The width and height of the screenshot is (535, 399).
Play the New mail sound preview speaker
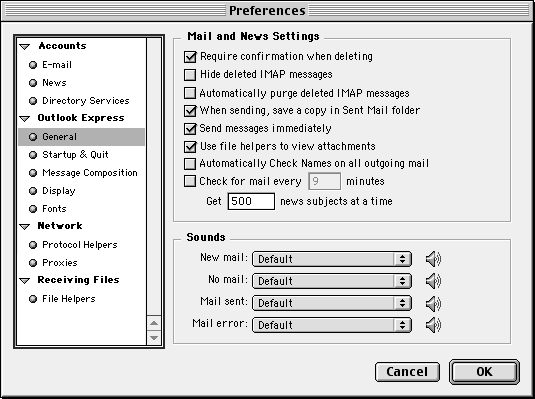433,259
